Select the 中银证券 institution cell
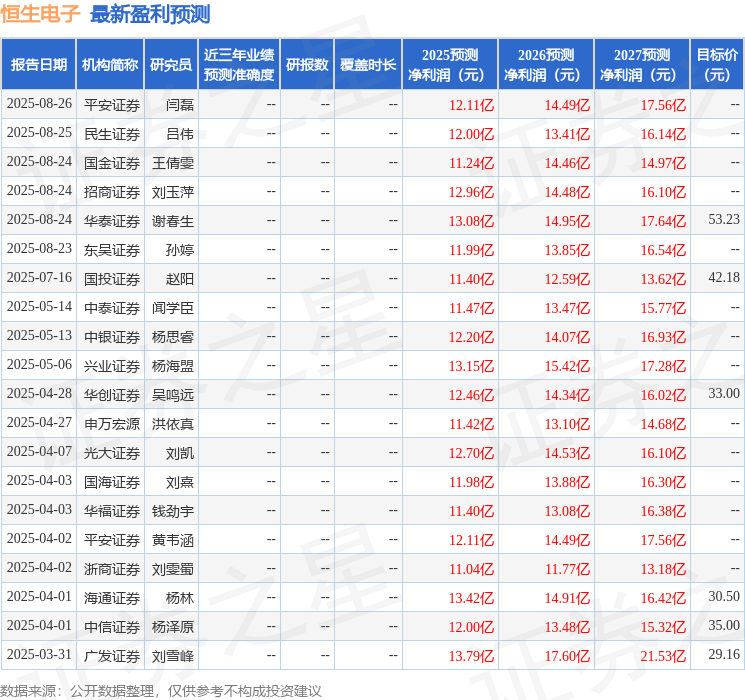Image resolution: width=745 pixels, height=700 pixels. point(112,337)
